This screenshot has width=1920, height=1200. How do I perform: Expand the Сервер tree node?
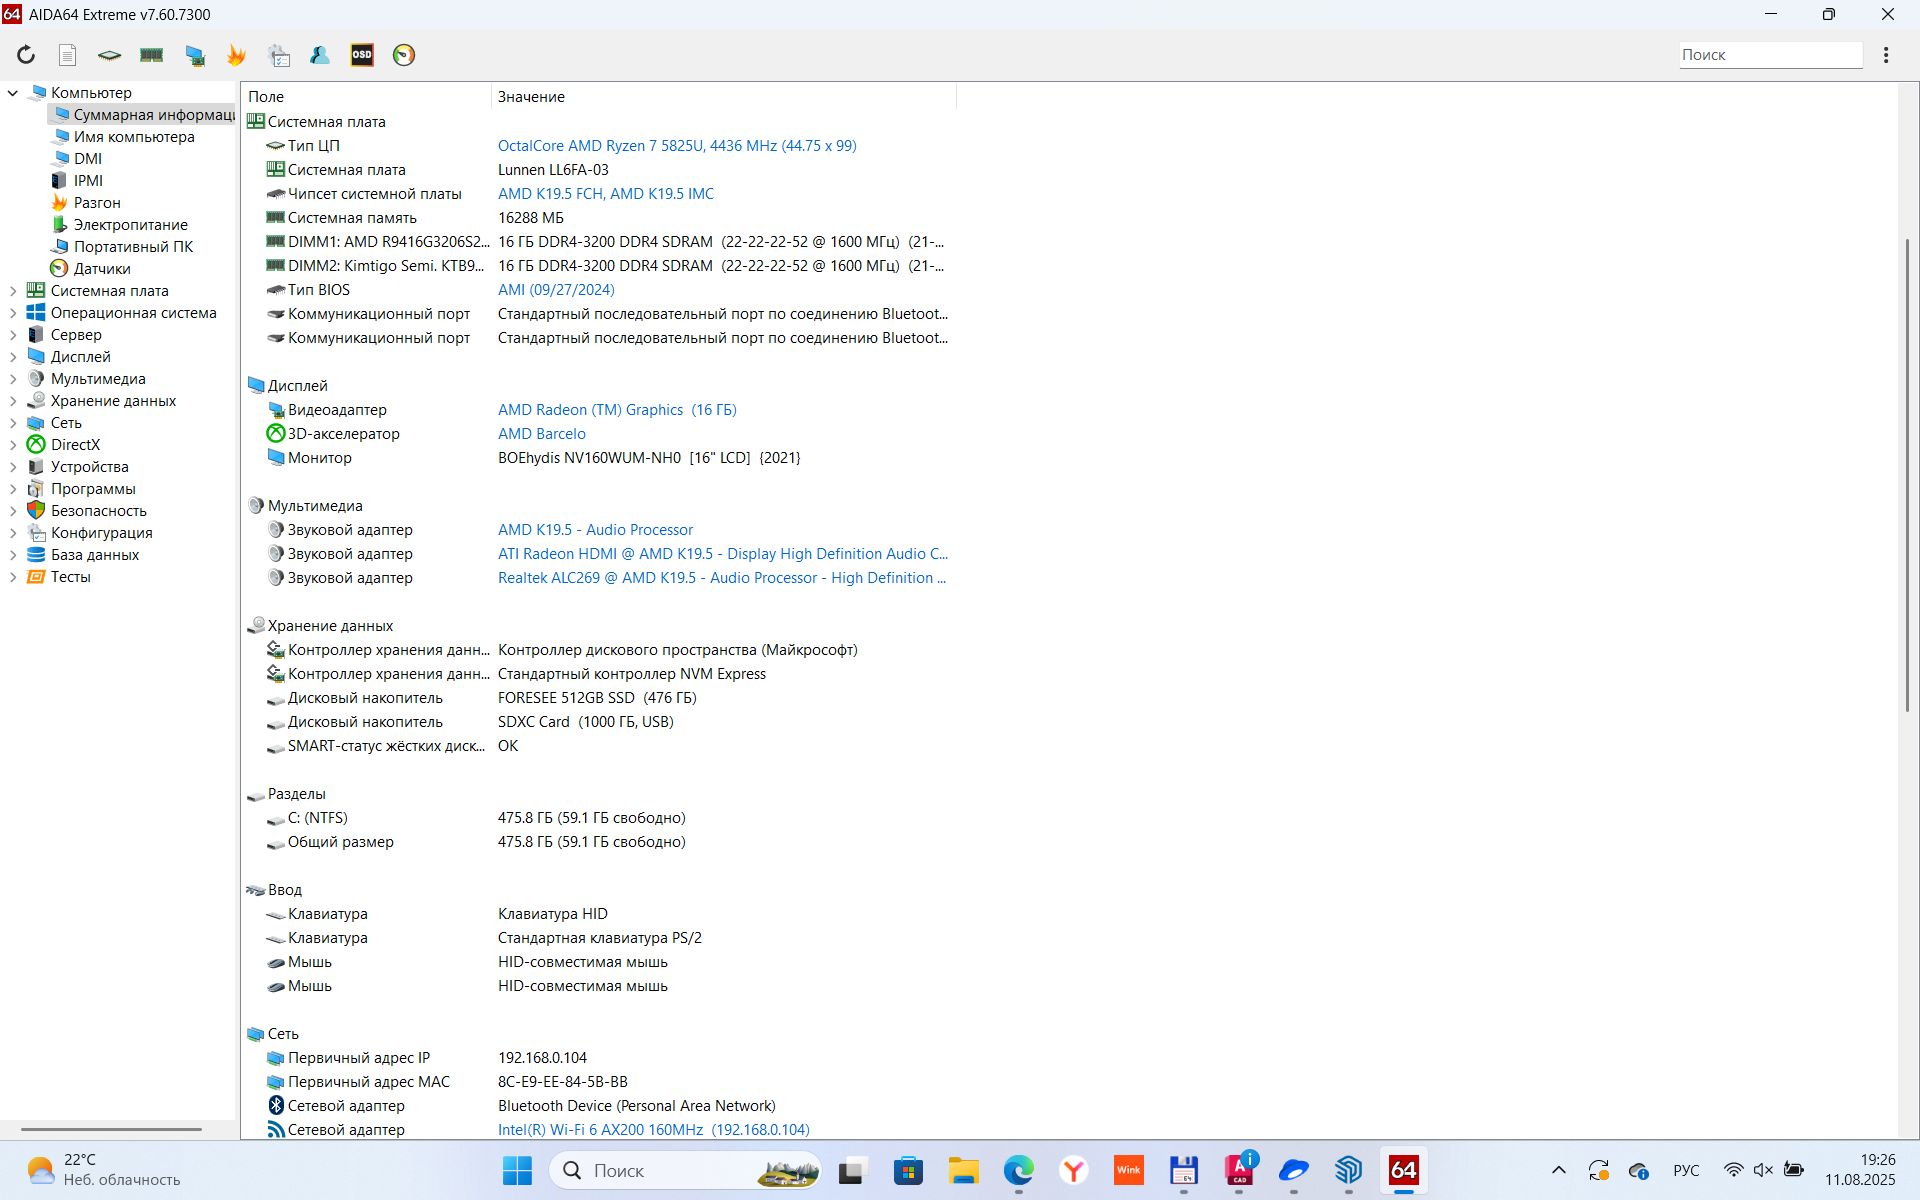pyautogui.click(x=13, y=335)
